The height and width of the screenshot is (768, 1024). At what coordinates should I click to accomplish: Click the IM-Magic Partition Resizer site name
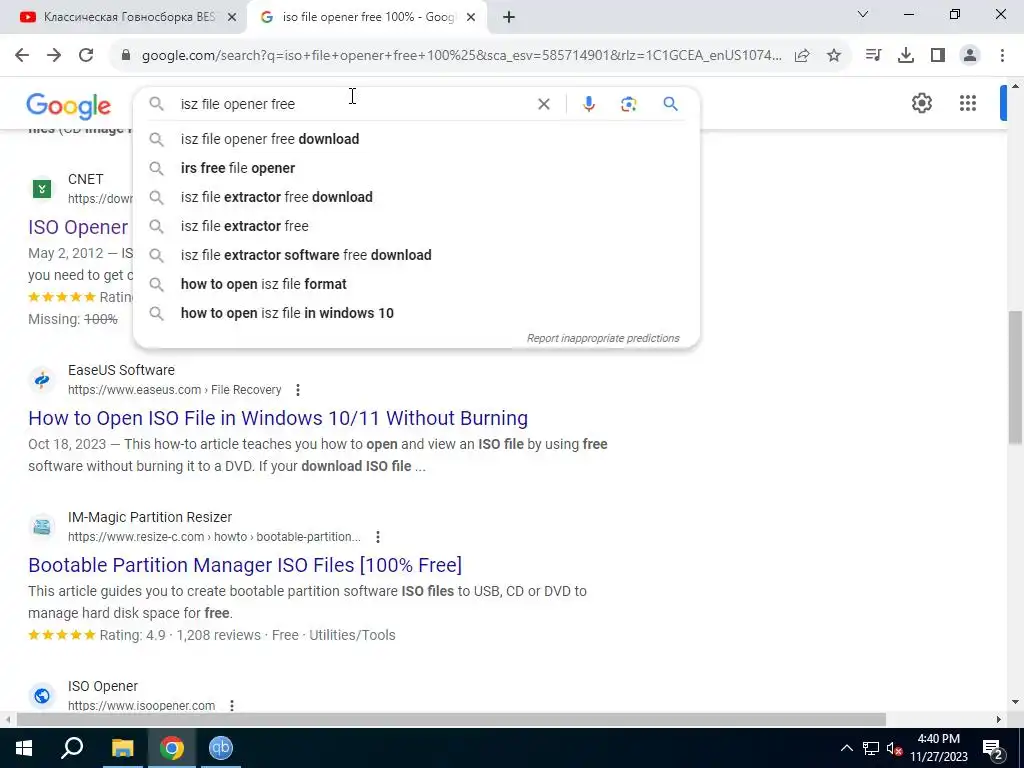150,517
